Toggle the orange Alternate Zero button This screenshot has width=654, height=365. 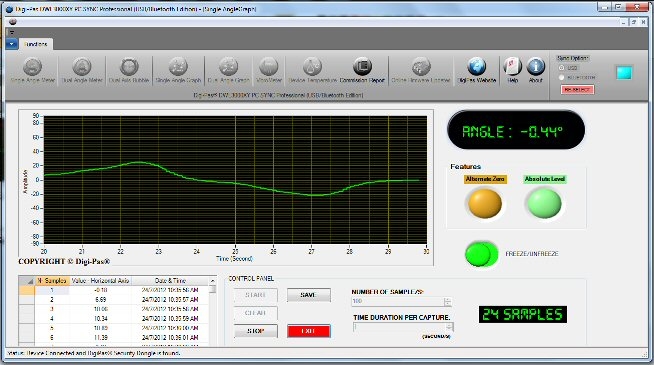pos(485,203)
